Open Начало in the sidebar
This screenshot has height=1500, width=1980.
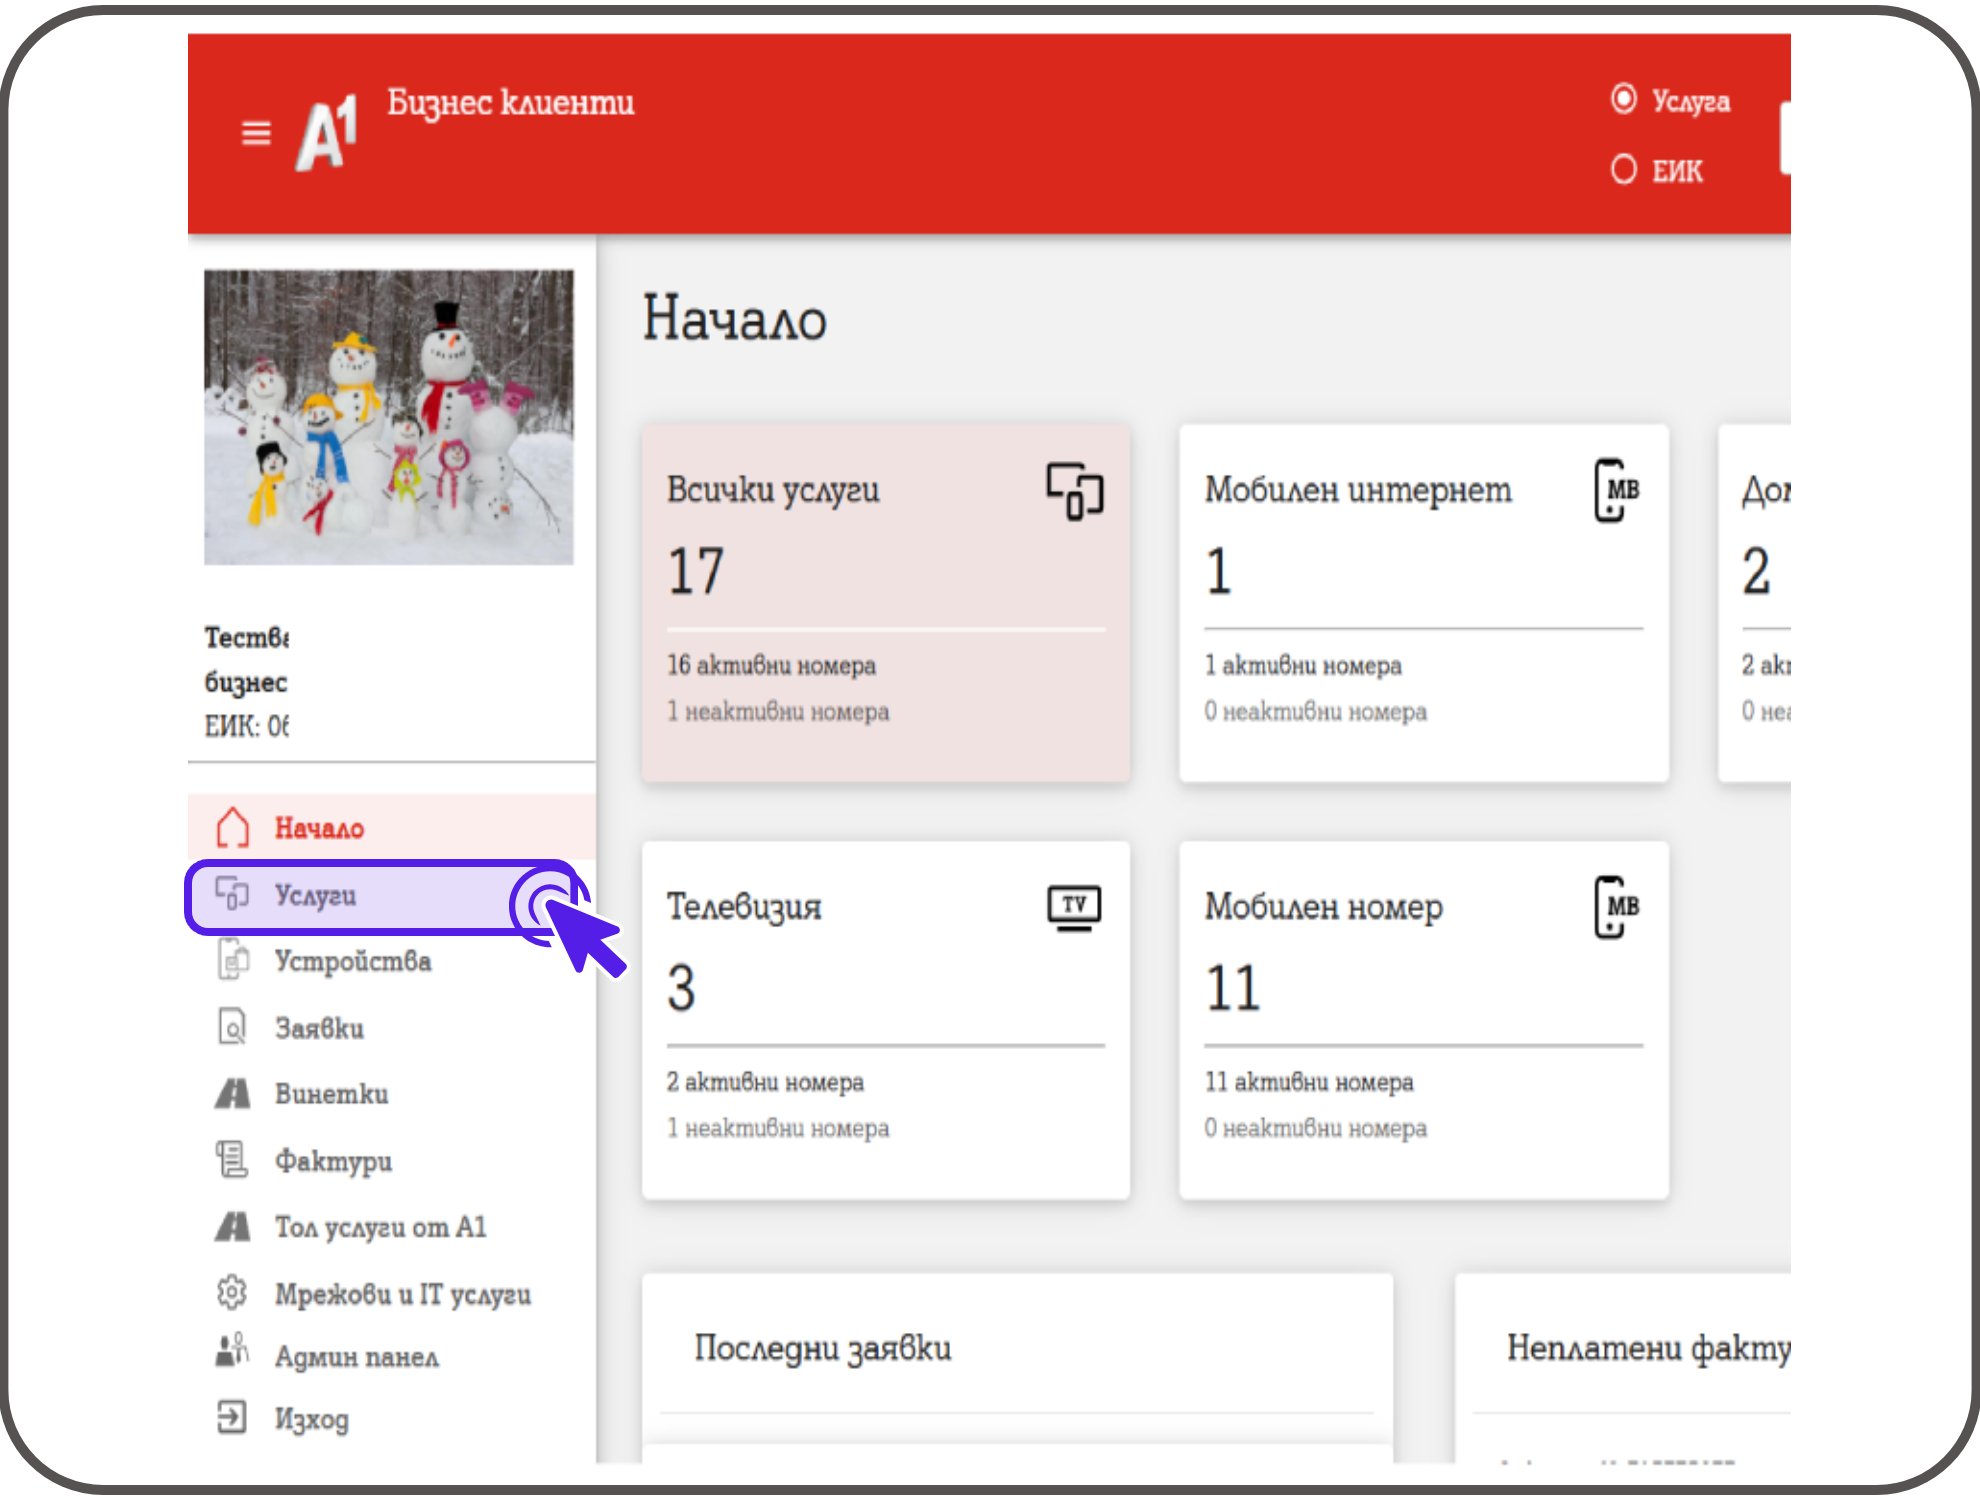coord(319,828)
